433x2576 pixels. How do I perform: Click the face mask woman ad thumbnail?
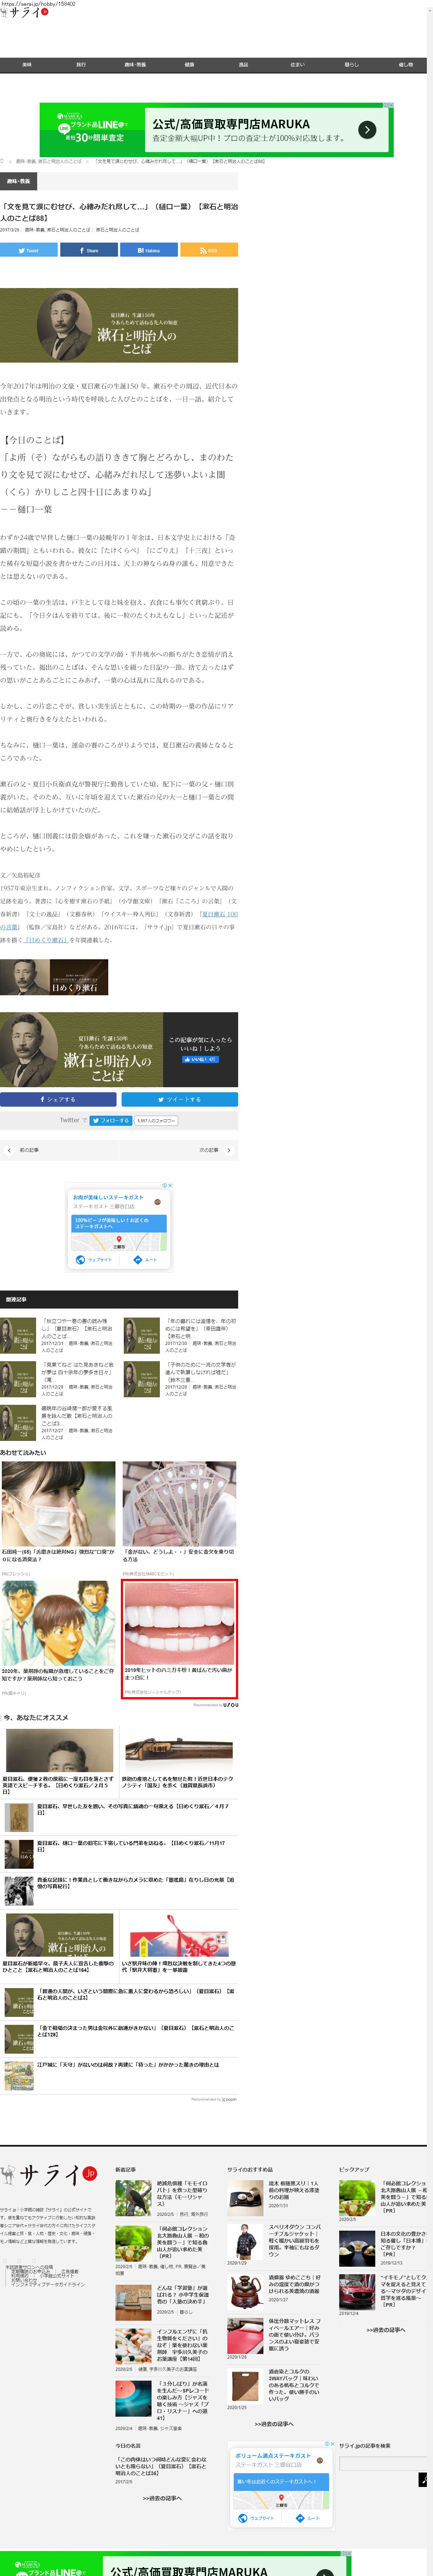click(58, 1503)
